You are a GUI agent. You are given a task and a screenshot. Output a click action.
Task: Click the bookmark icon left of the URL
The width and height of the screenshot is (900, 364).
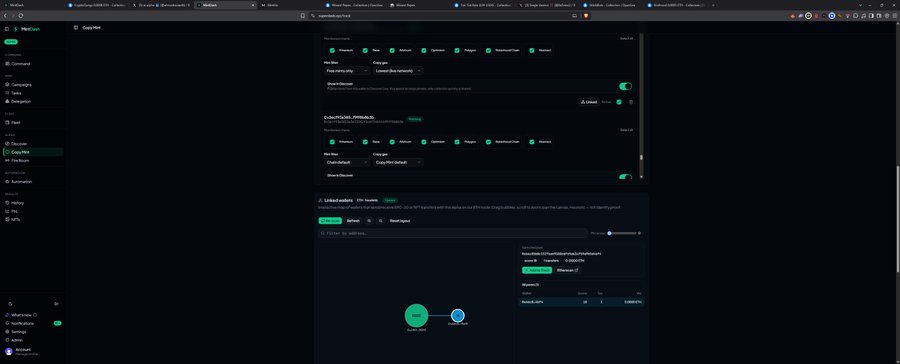[302, 16]
